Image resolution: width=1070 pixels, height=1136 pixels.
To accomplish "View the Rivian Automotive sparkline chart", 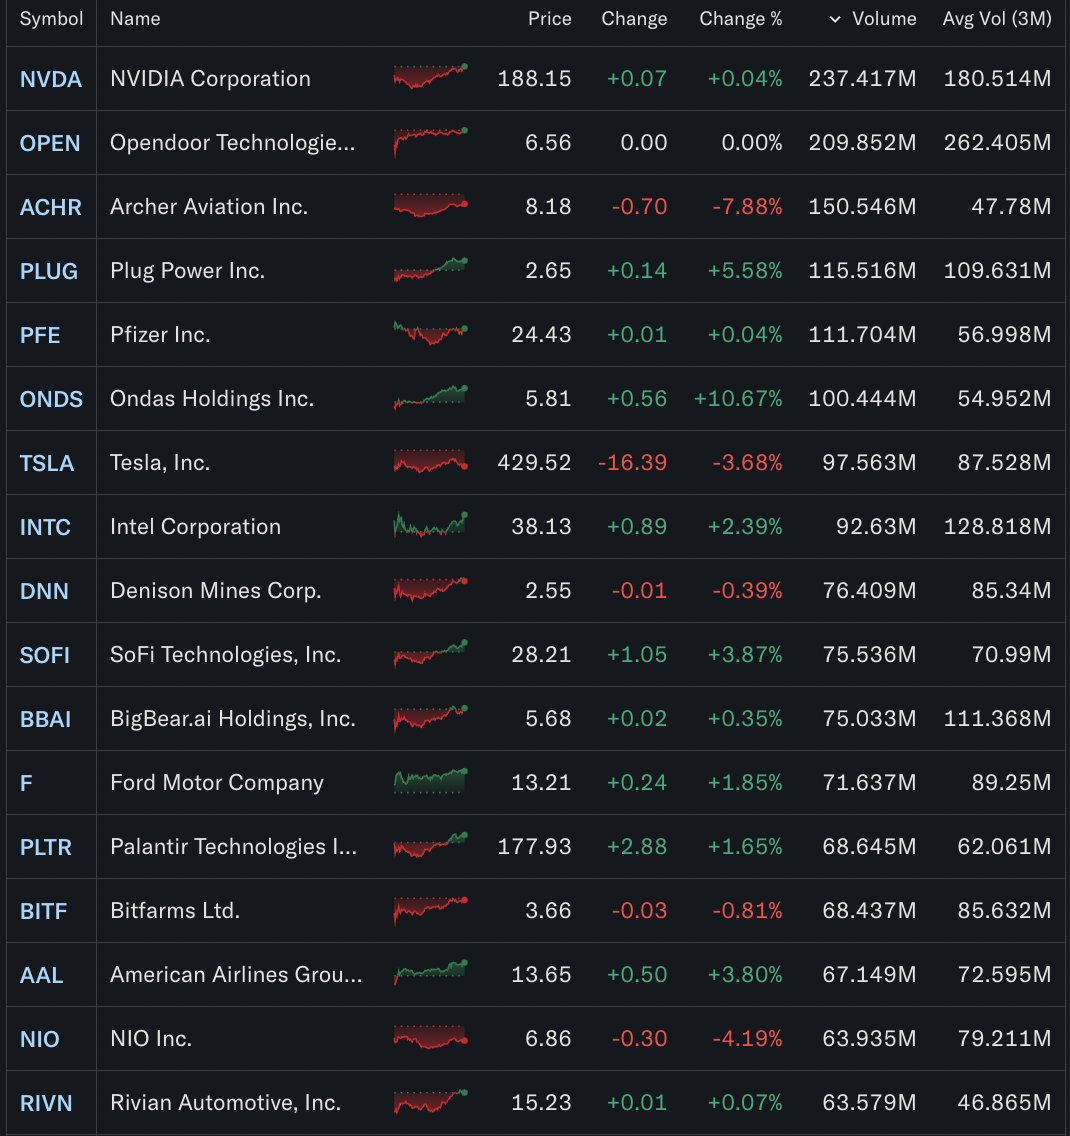I will tap(430, 1101).
